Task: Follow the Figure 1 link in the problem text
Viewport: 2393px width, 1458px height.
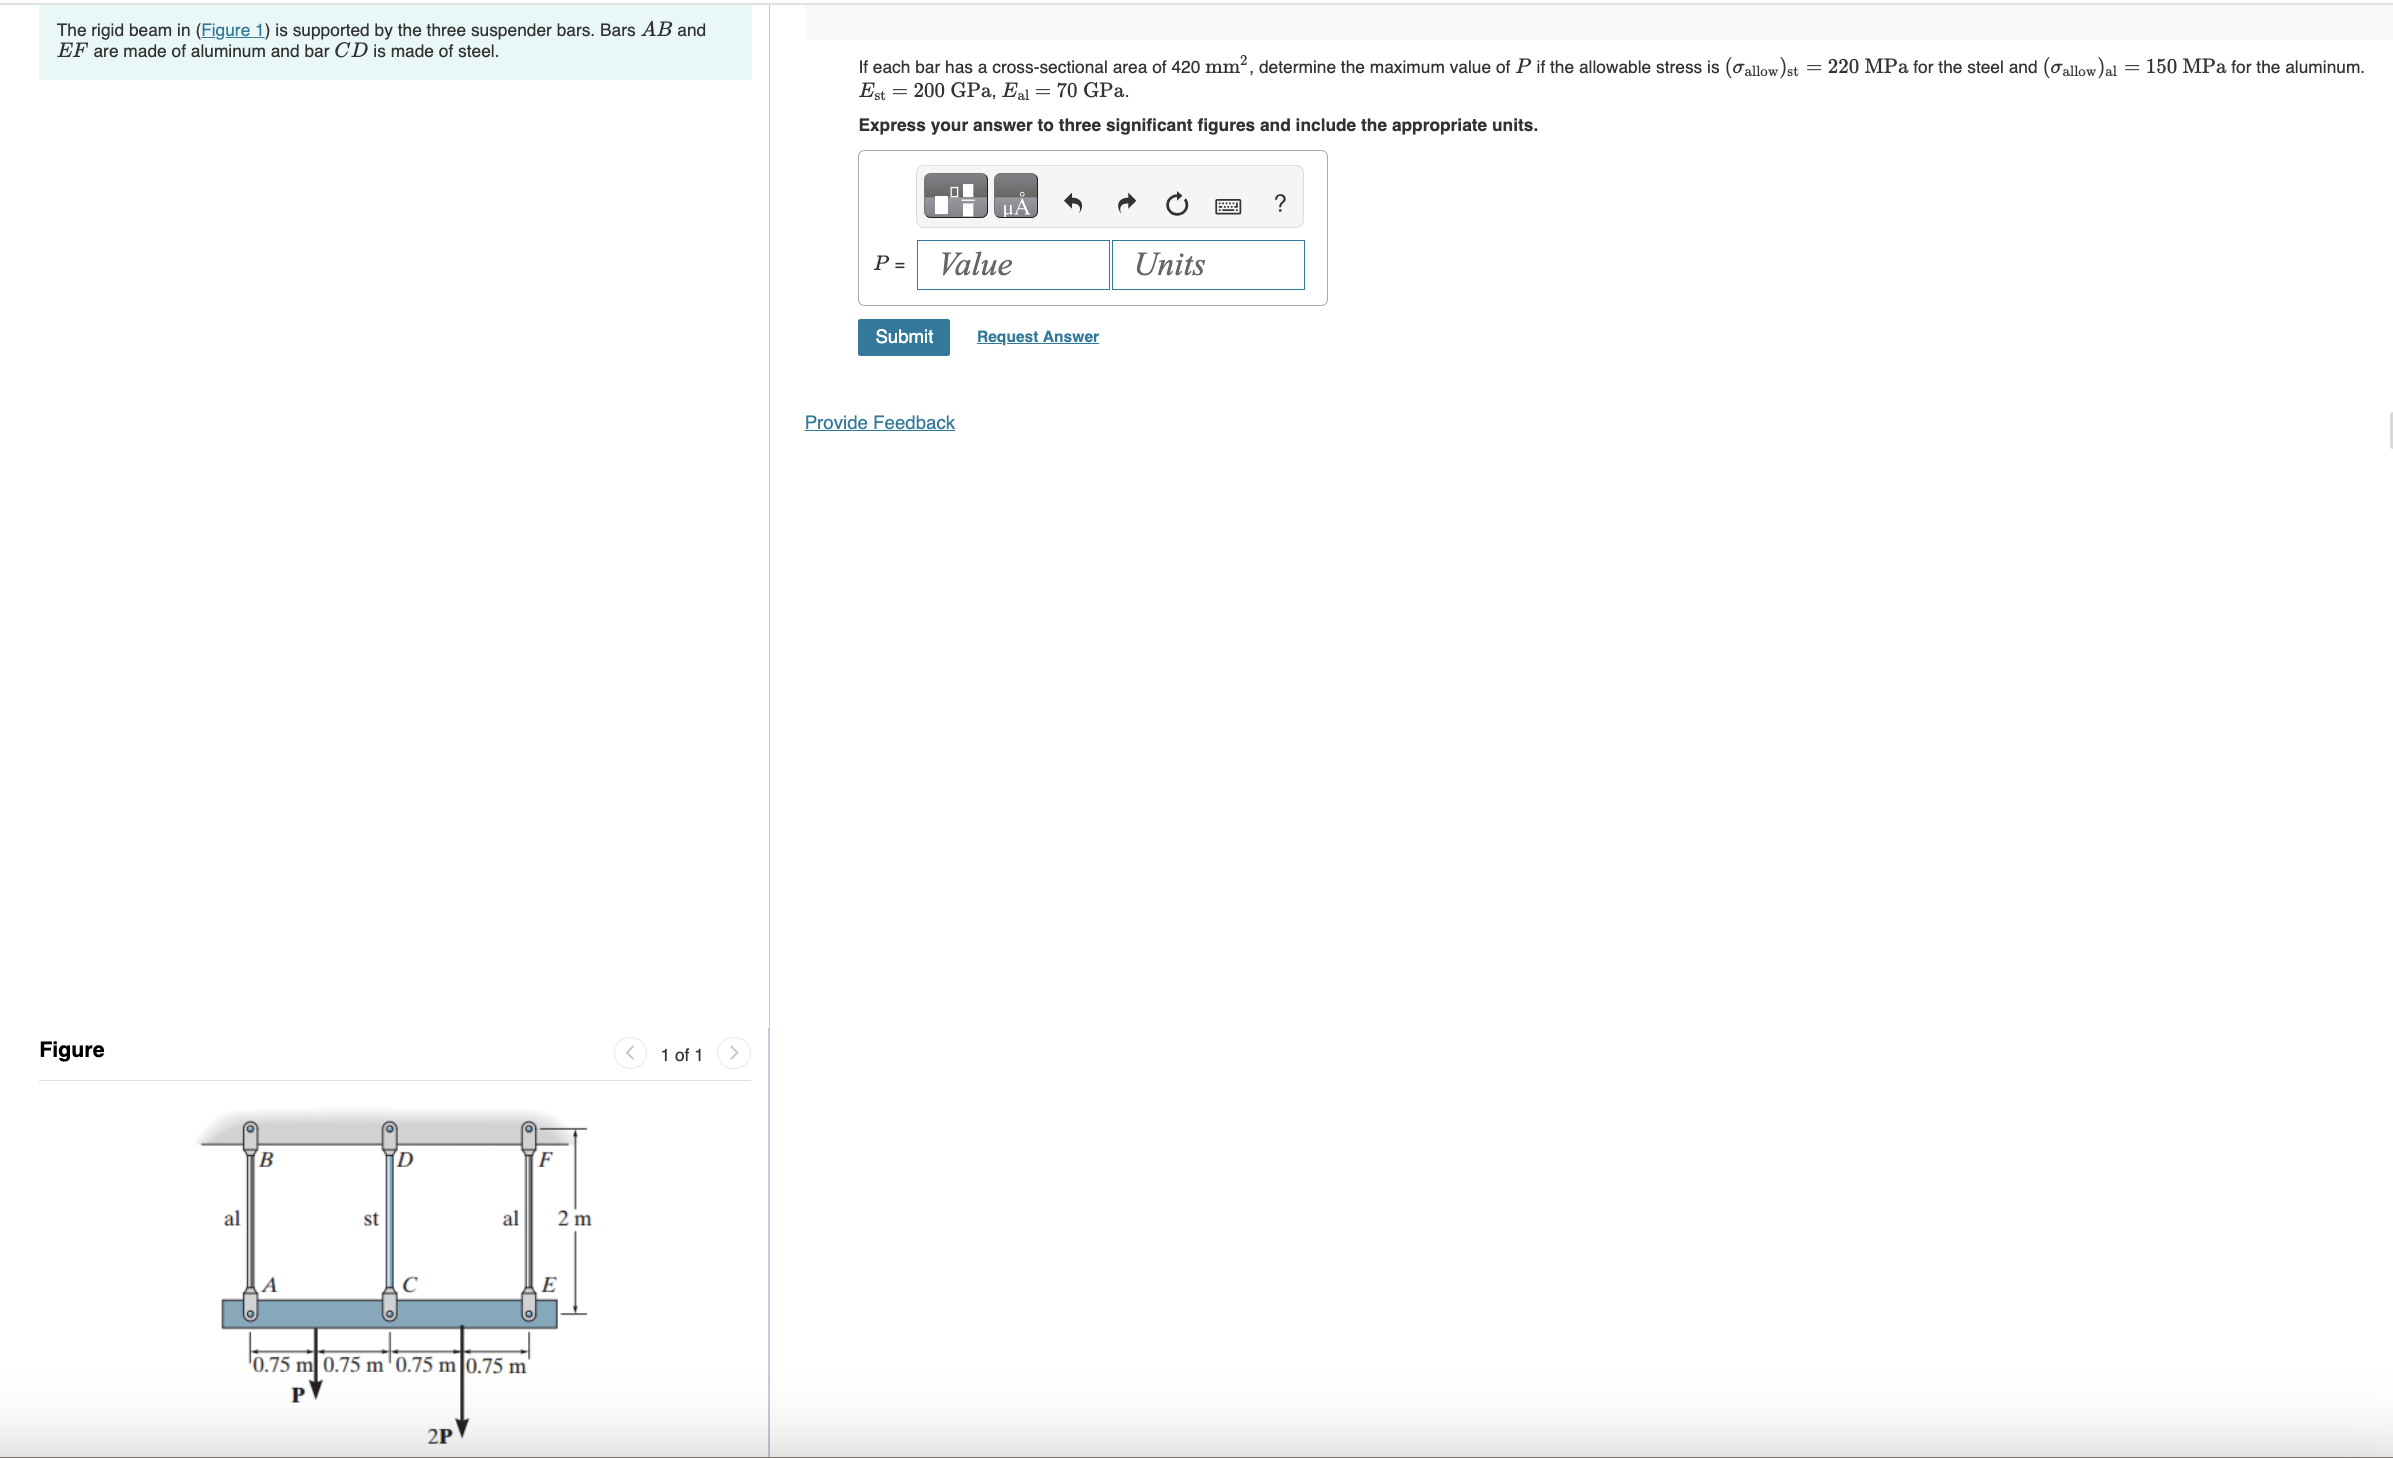Action: 232,30
